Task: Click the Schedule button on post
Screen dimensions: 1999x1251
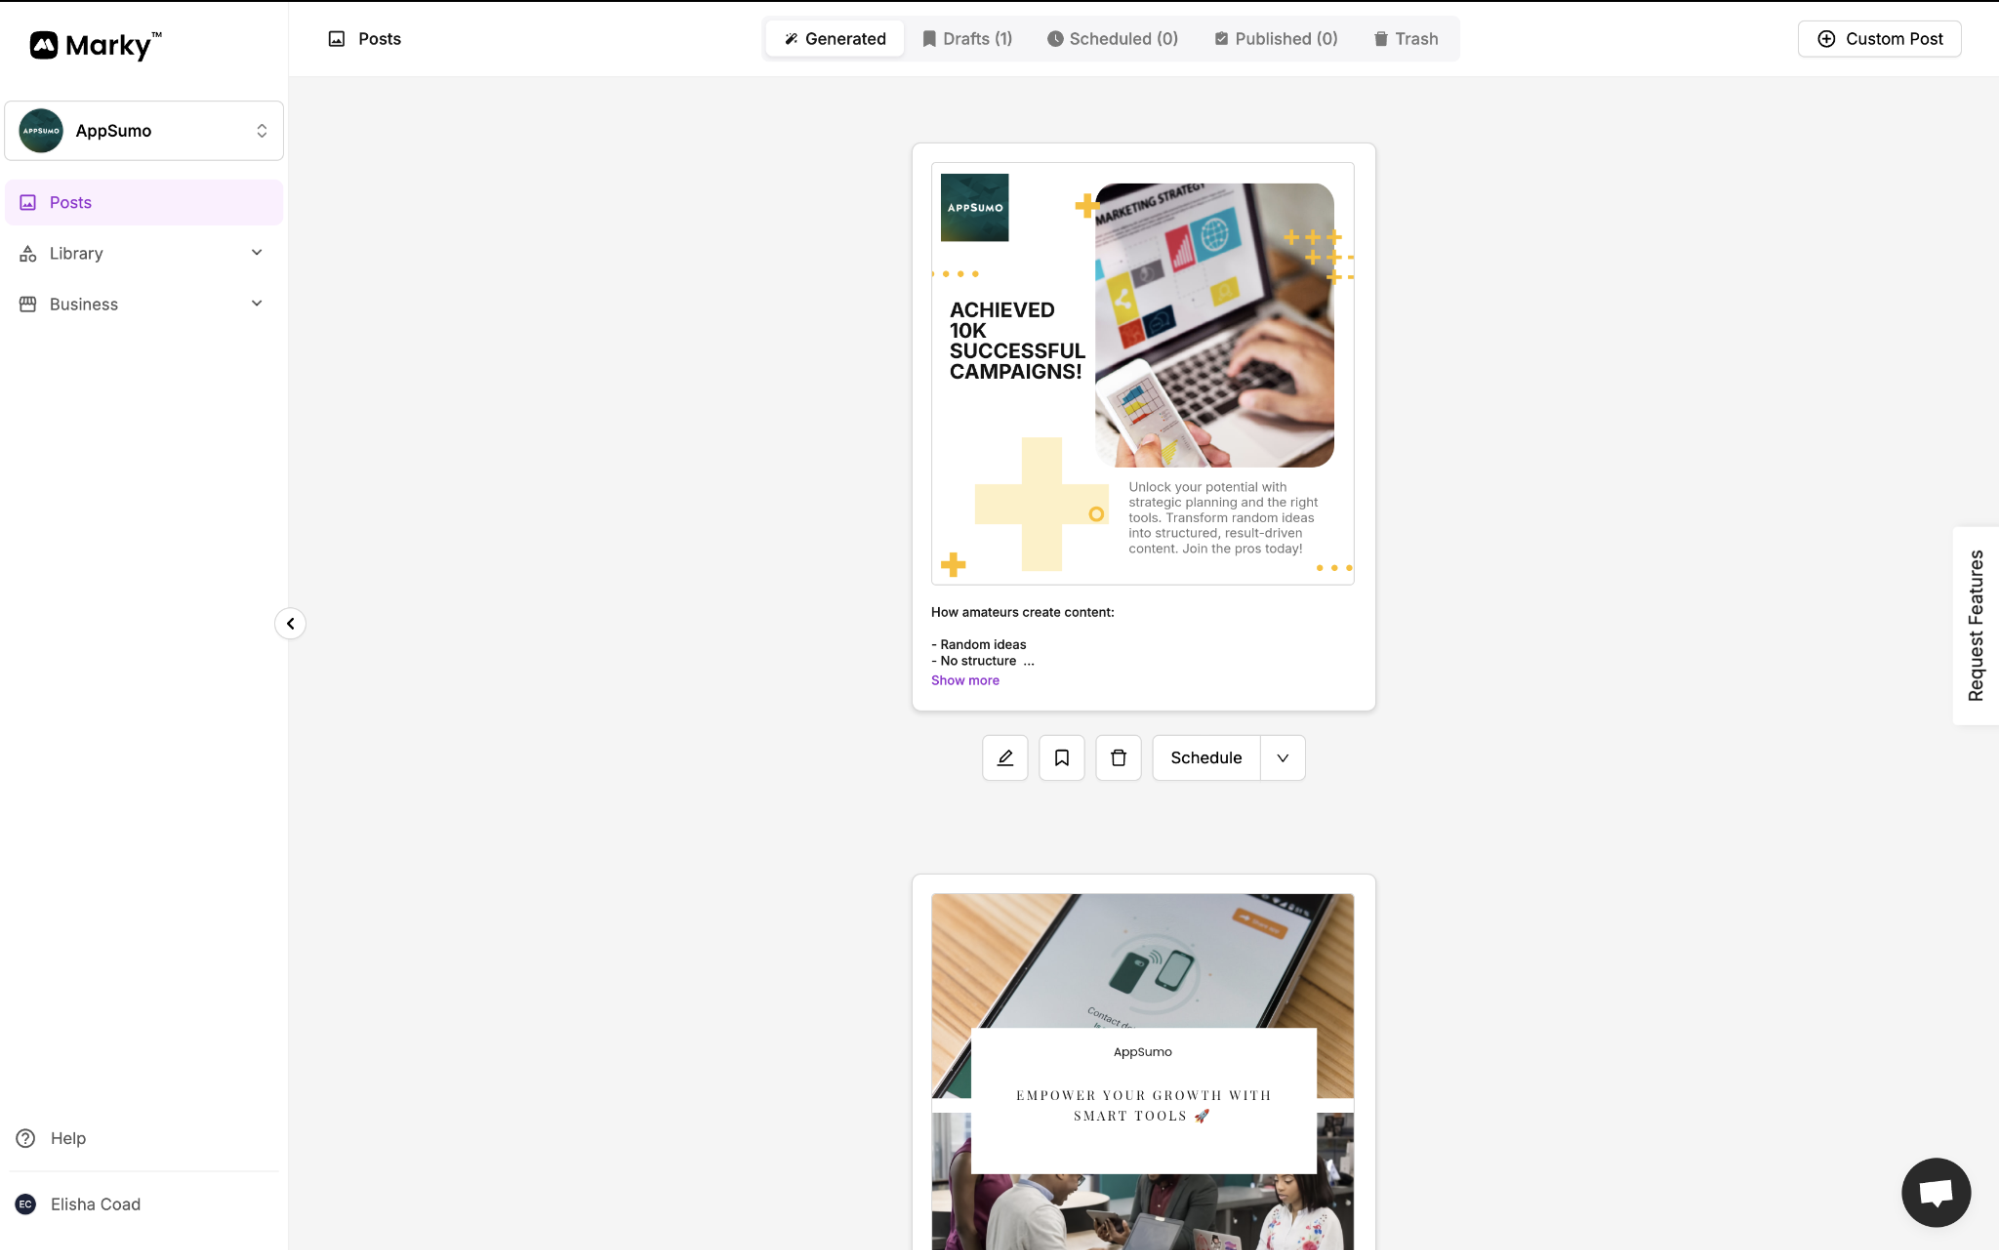Action: click(x=1205, y=757)
